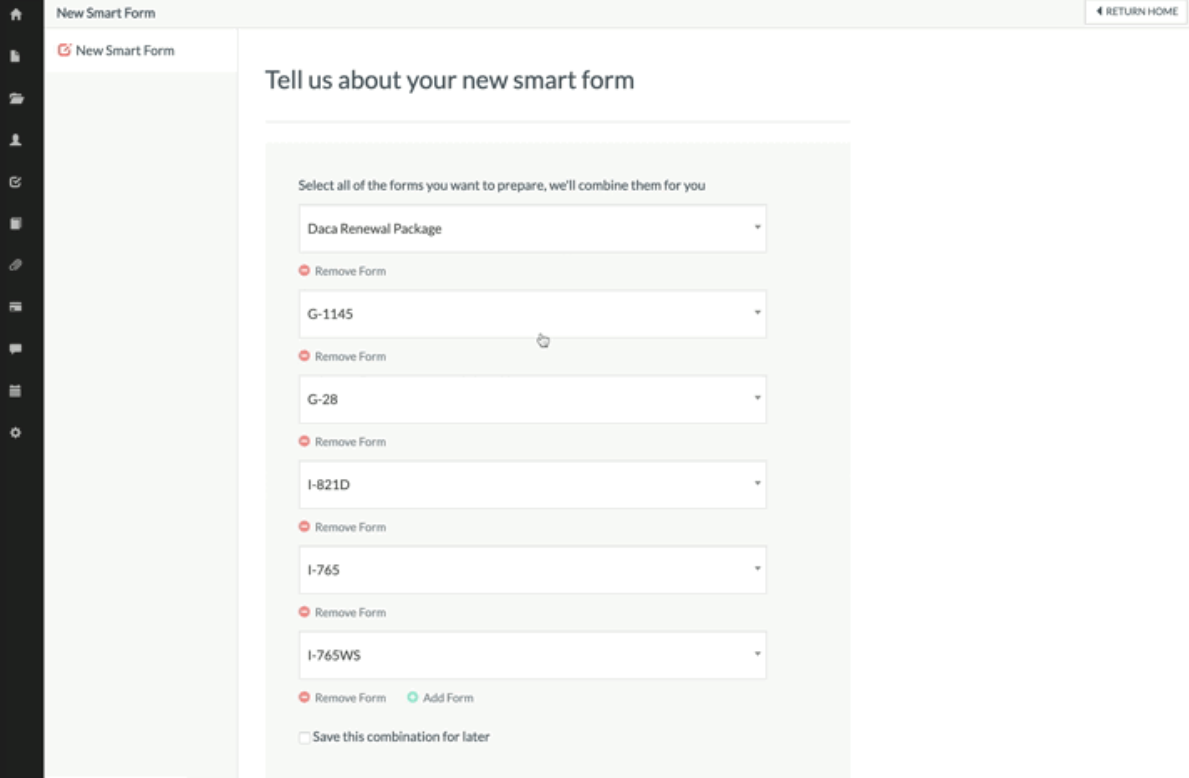The image size is (1189, 778).
Task: Expand the Daca Renewal Package dropdown
Action: [x=532, y=229]
